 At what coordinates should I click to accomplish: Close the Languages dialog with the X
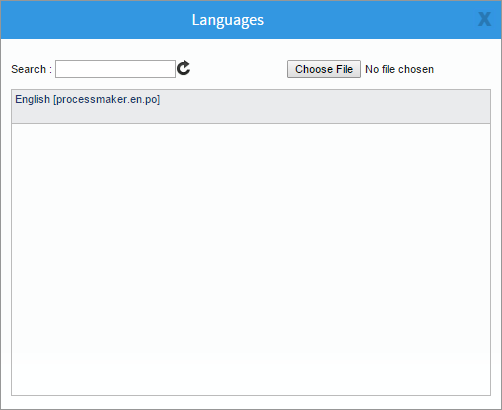(484, 19)
